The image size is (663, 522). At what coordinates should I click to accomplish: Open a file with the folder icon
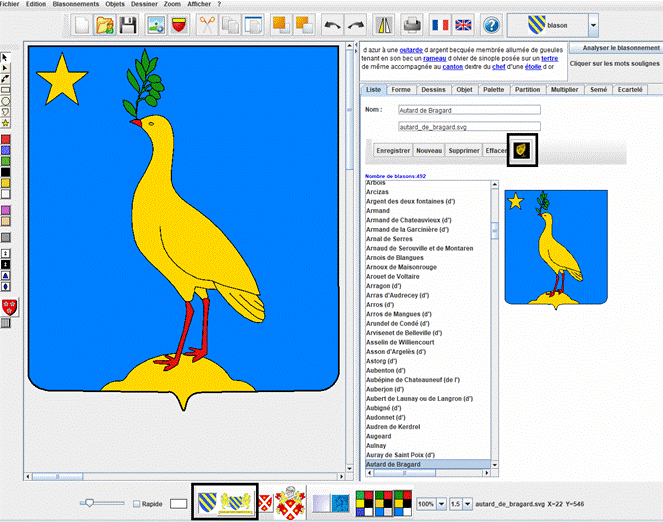point(106,24)
